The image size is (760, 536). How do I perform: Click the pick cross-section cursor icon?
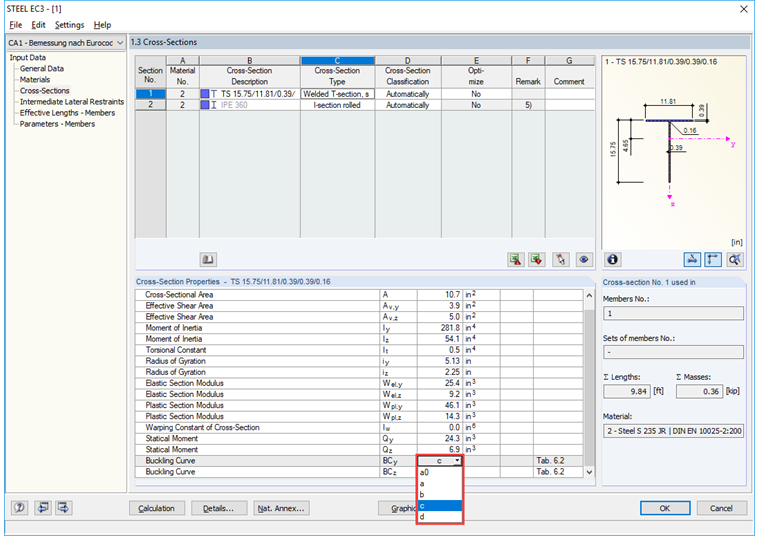click(561, 260)
